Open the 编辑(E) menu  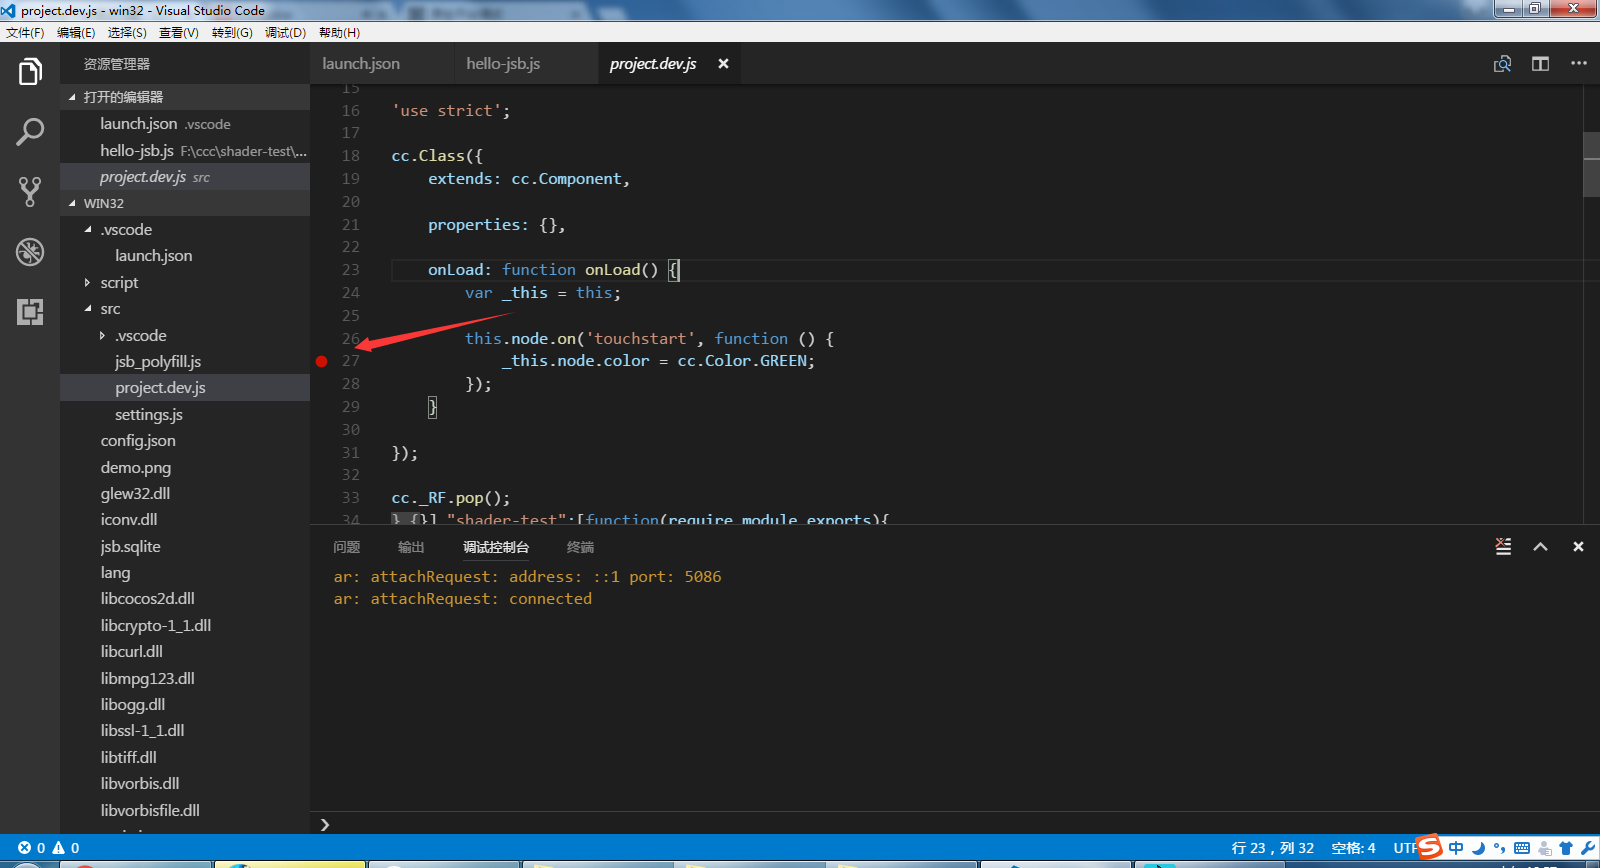(x=76, y=33)
